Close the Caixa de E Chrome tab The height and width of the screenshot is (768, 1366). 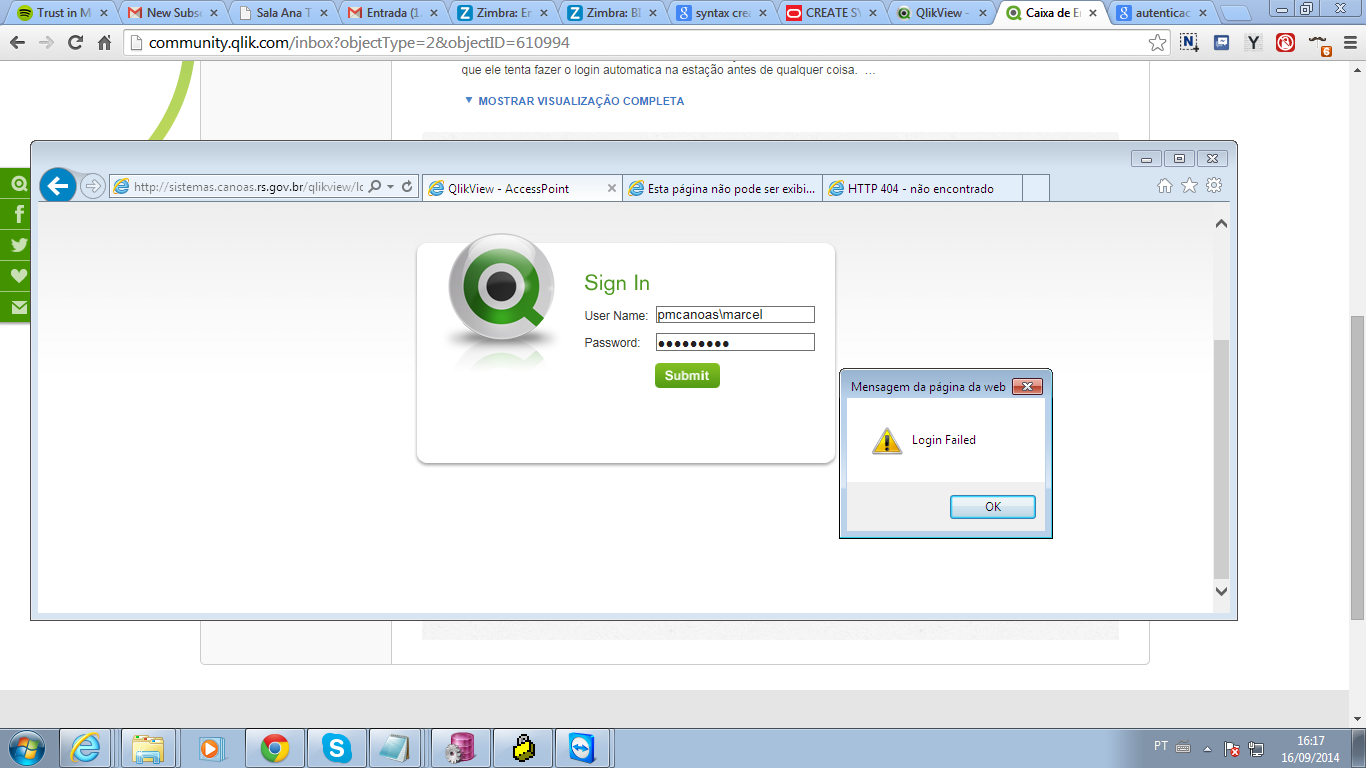tap(1093, 13)
